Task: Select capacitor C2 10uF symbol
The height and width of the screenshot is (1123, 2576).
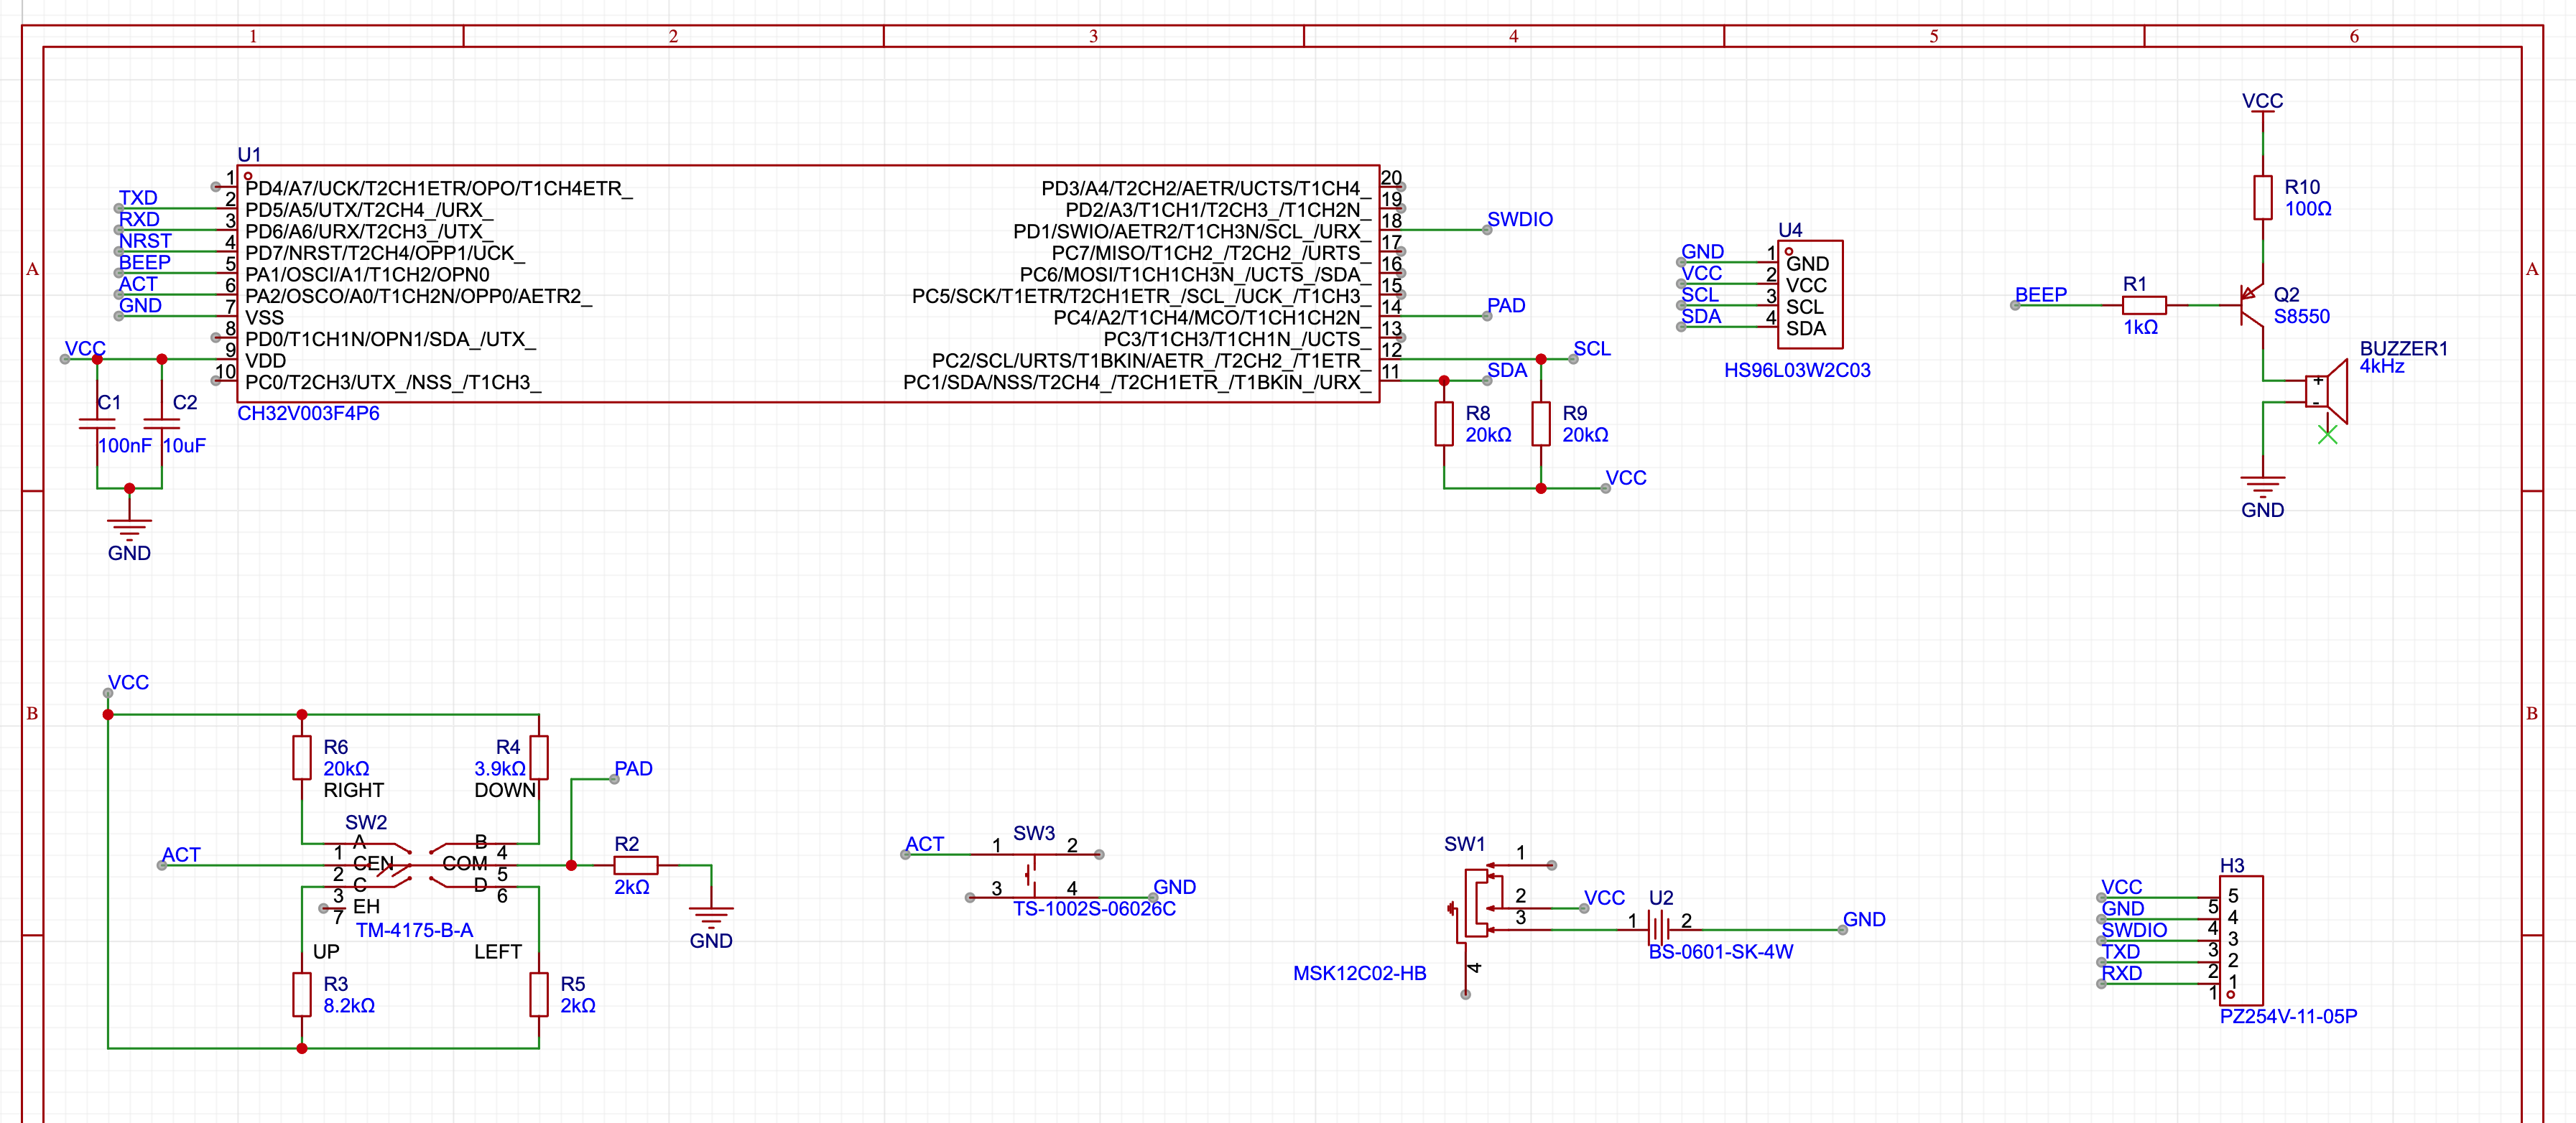Action: click(162, 424)
